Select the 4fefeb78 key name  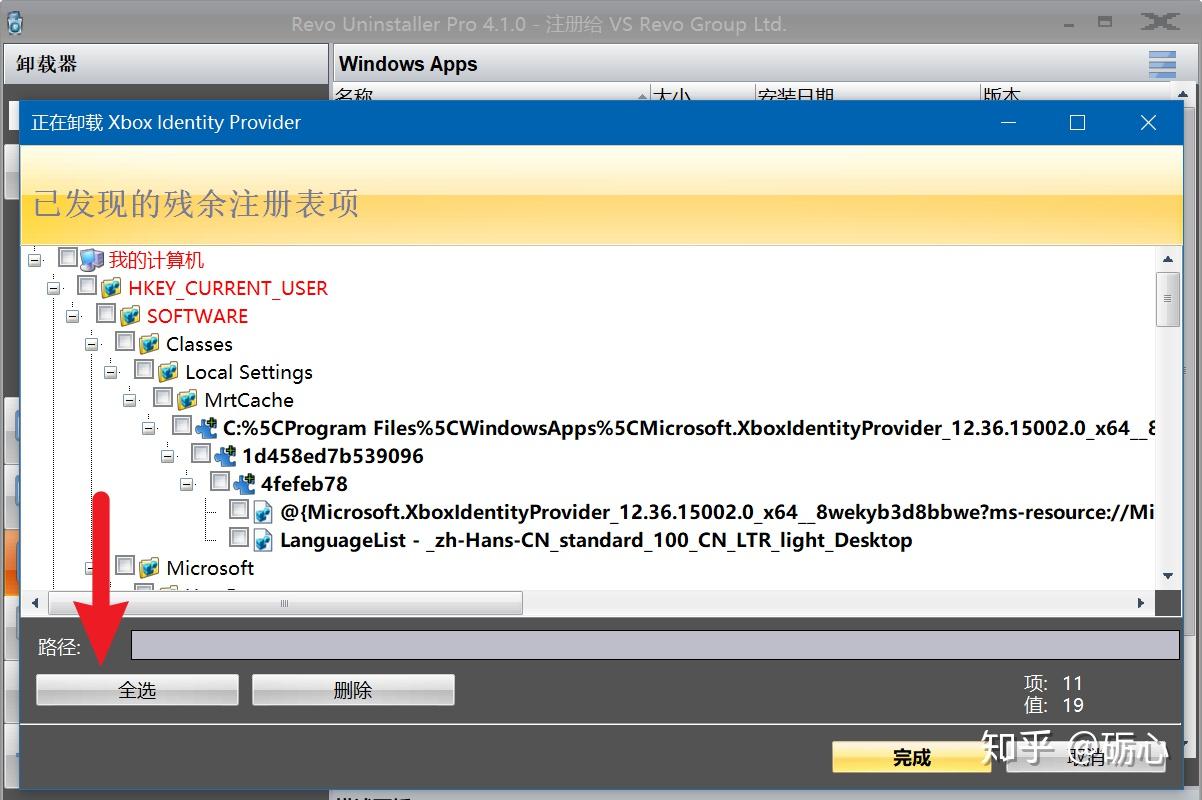(304, 484)
